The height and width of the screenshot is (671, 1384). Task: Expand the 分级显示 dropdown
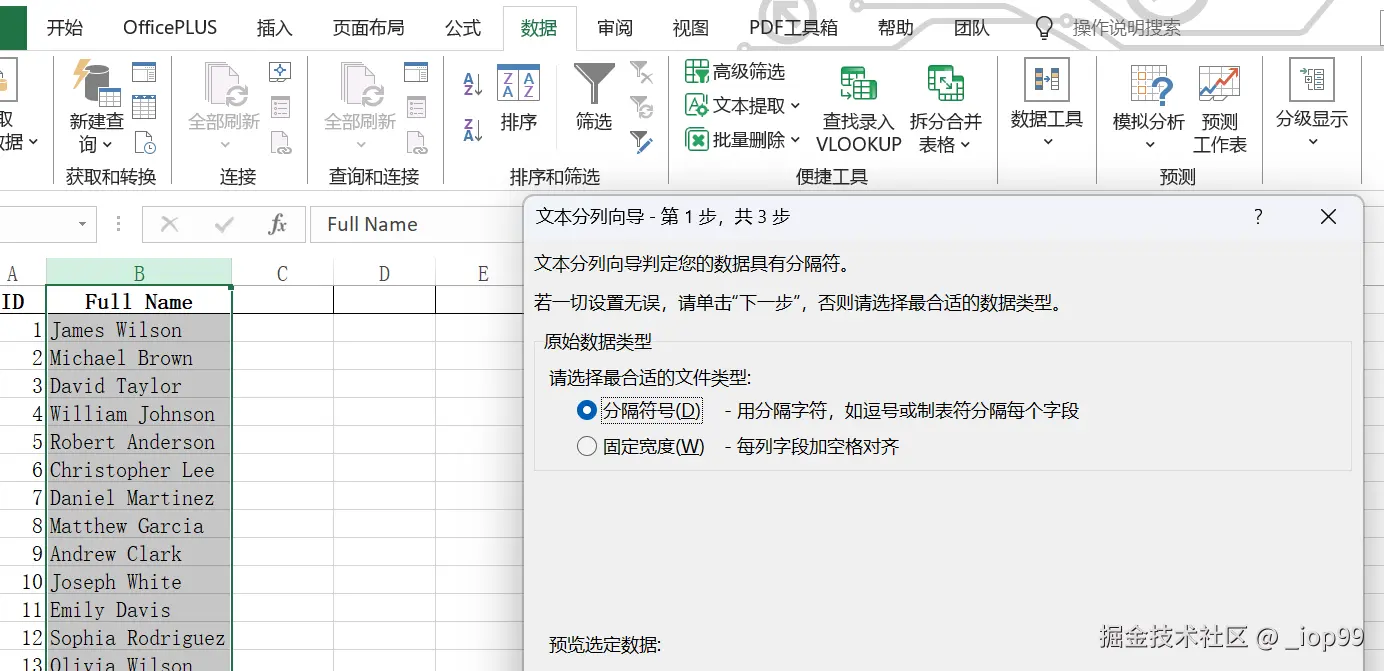(1313, 142)
